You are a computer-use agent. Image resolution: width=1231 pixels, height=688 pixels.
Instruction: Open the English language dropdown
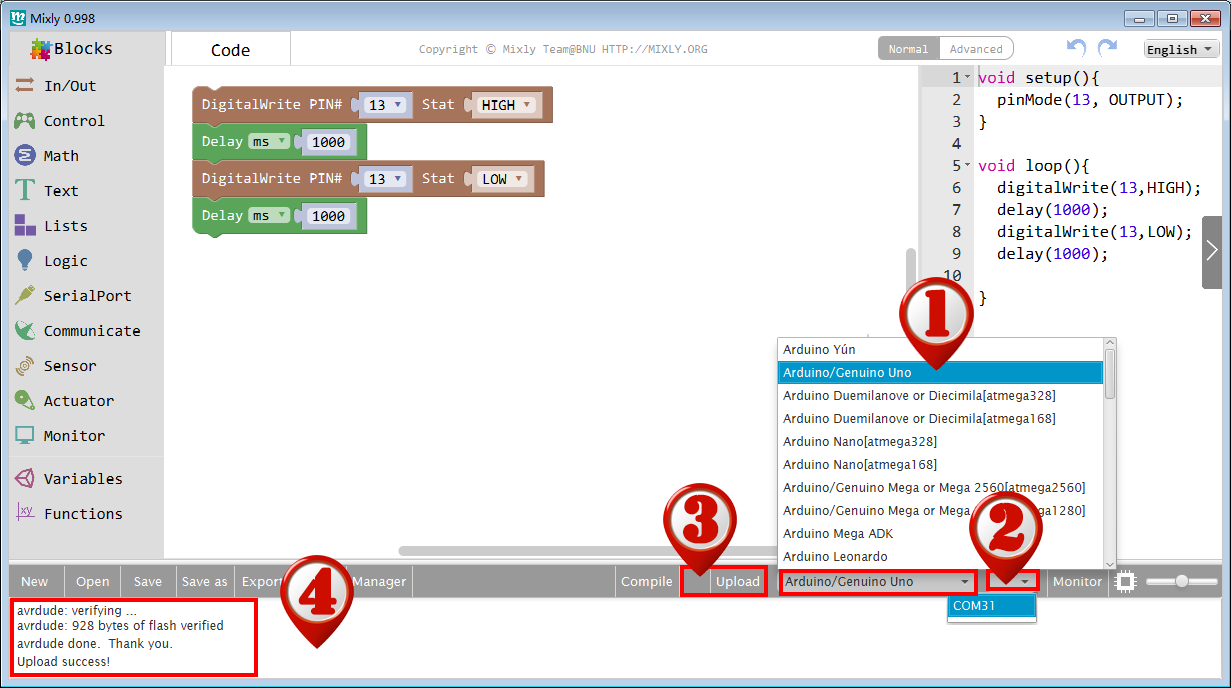tap(1181, 49)
